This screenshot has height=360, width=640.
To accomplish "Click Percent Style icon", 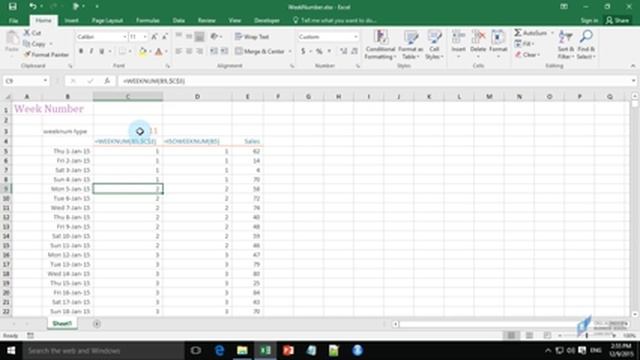I will tap(319, 51).
